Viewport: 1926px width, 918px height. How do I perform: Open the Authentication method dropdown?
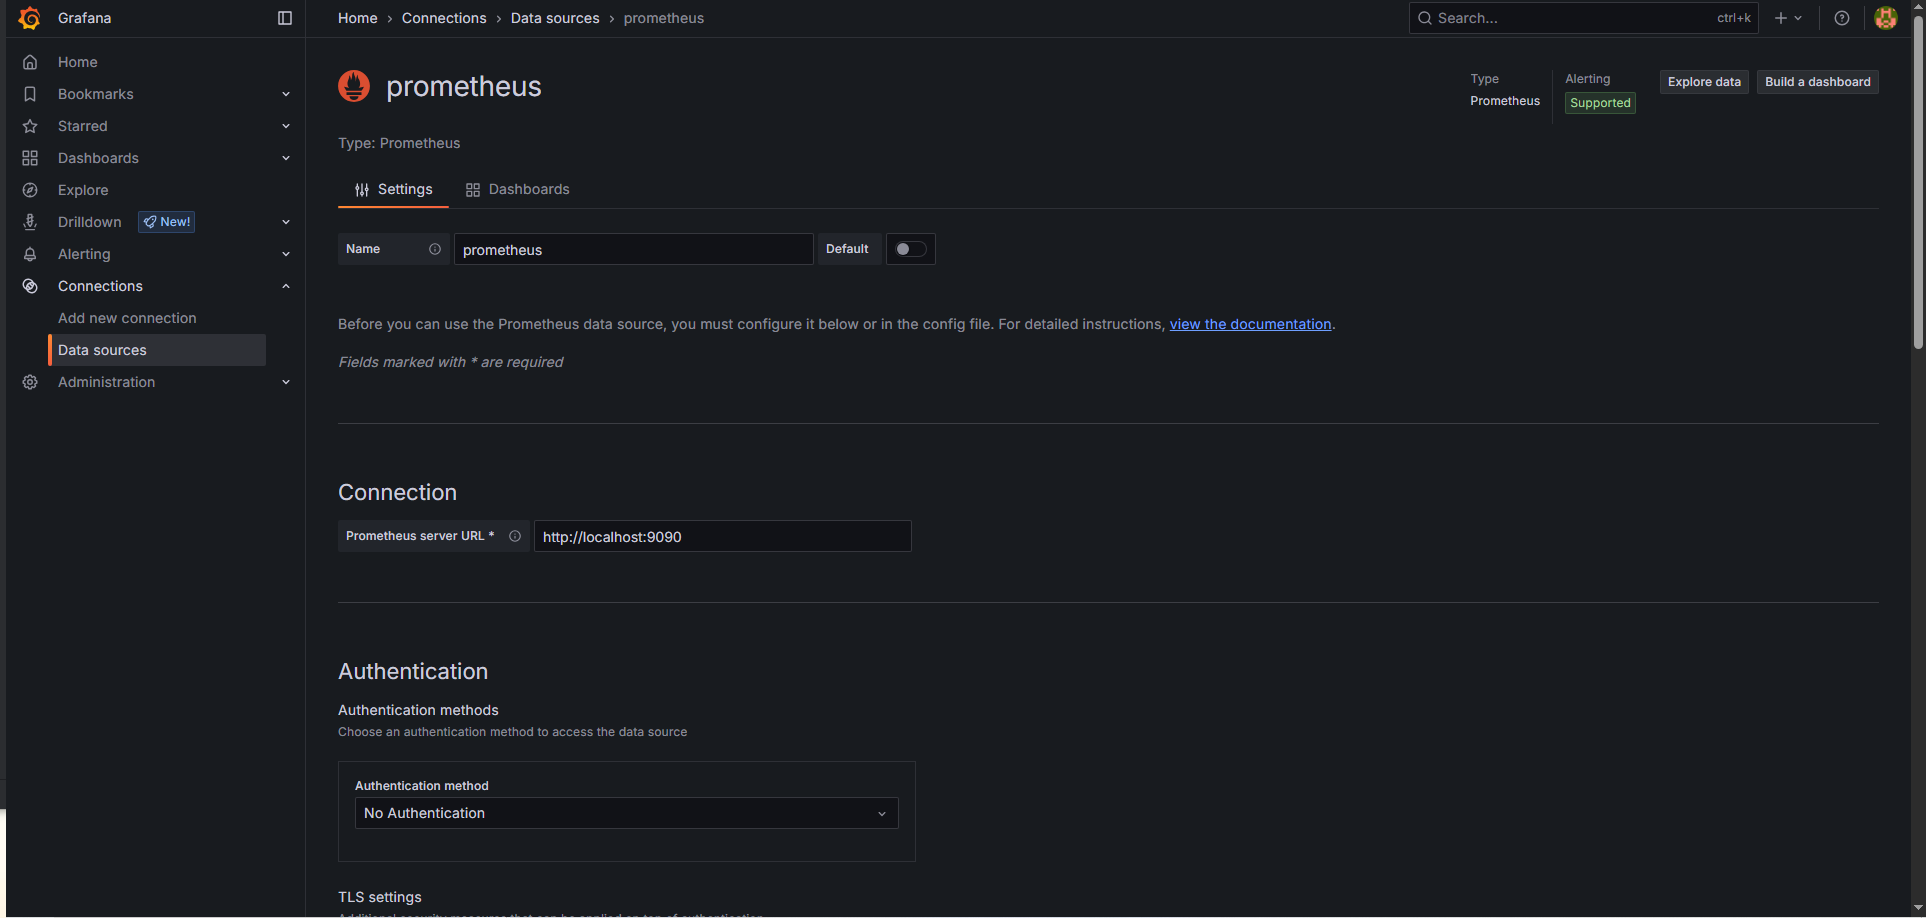pos(627,813)
